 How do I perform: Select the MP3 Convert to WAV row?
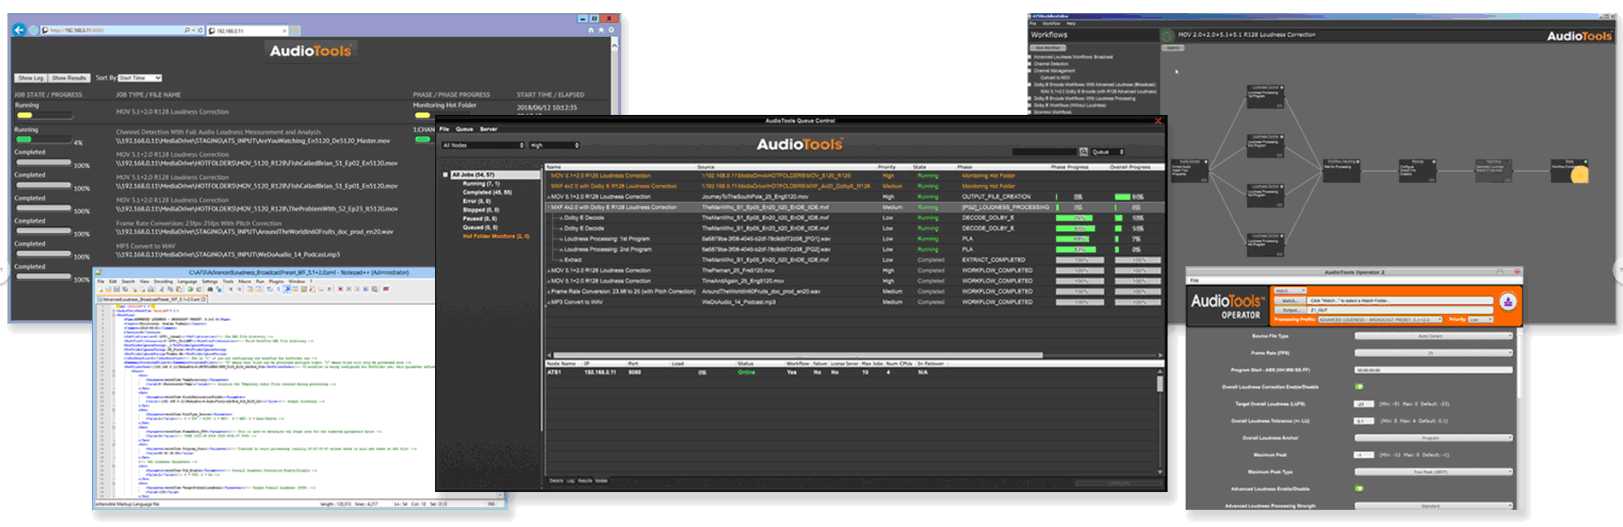853,302
